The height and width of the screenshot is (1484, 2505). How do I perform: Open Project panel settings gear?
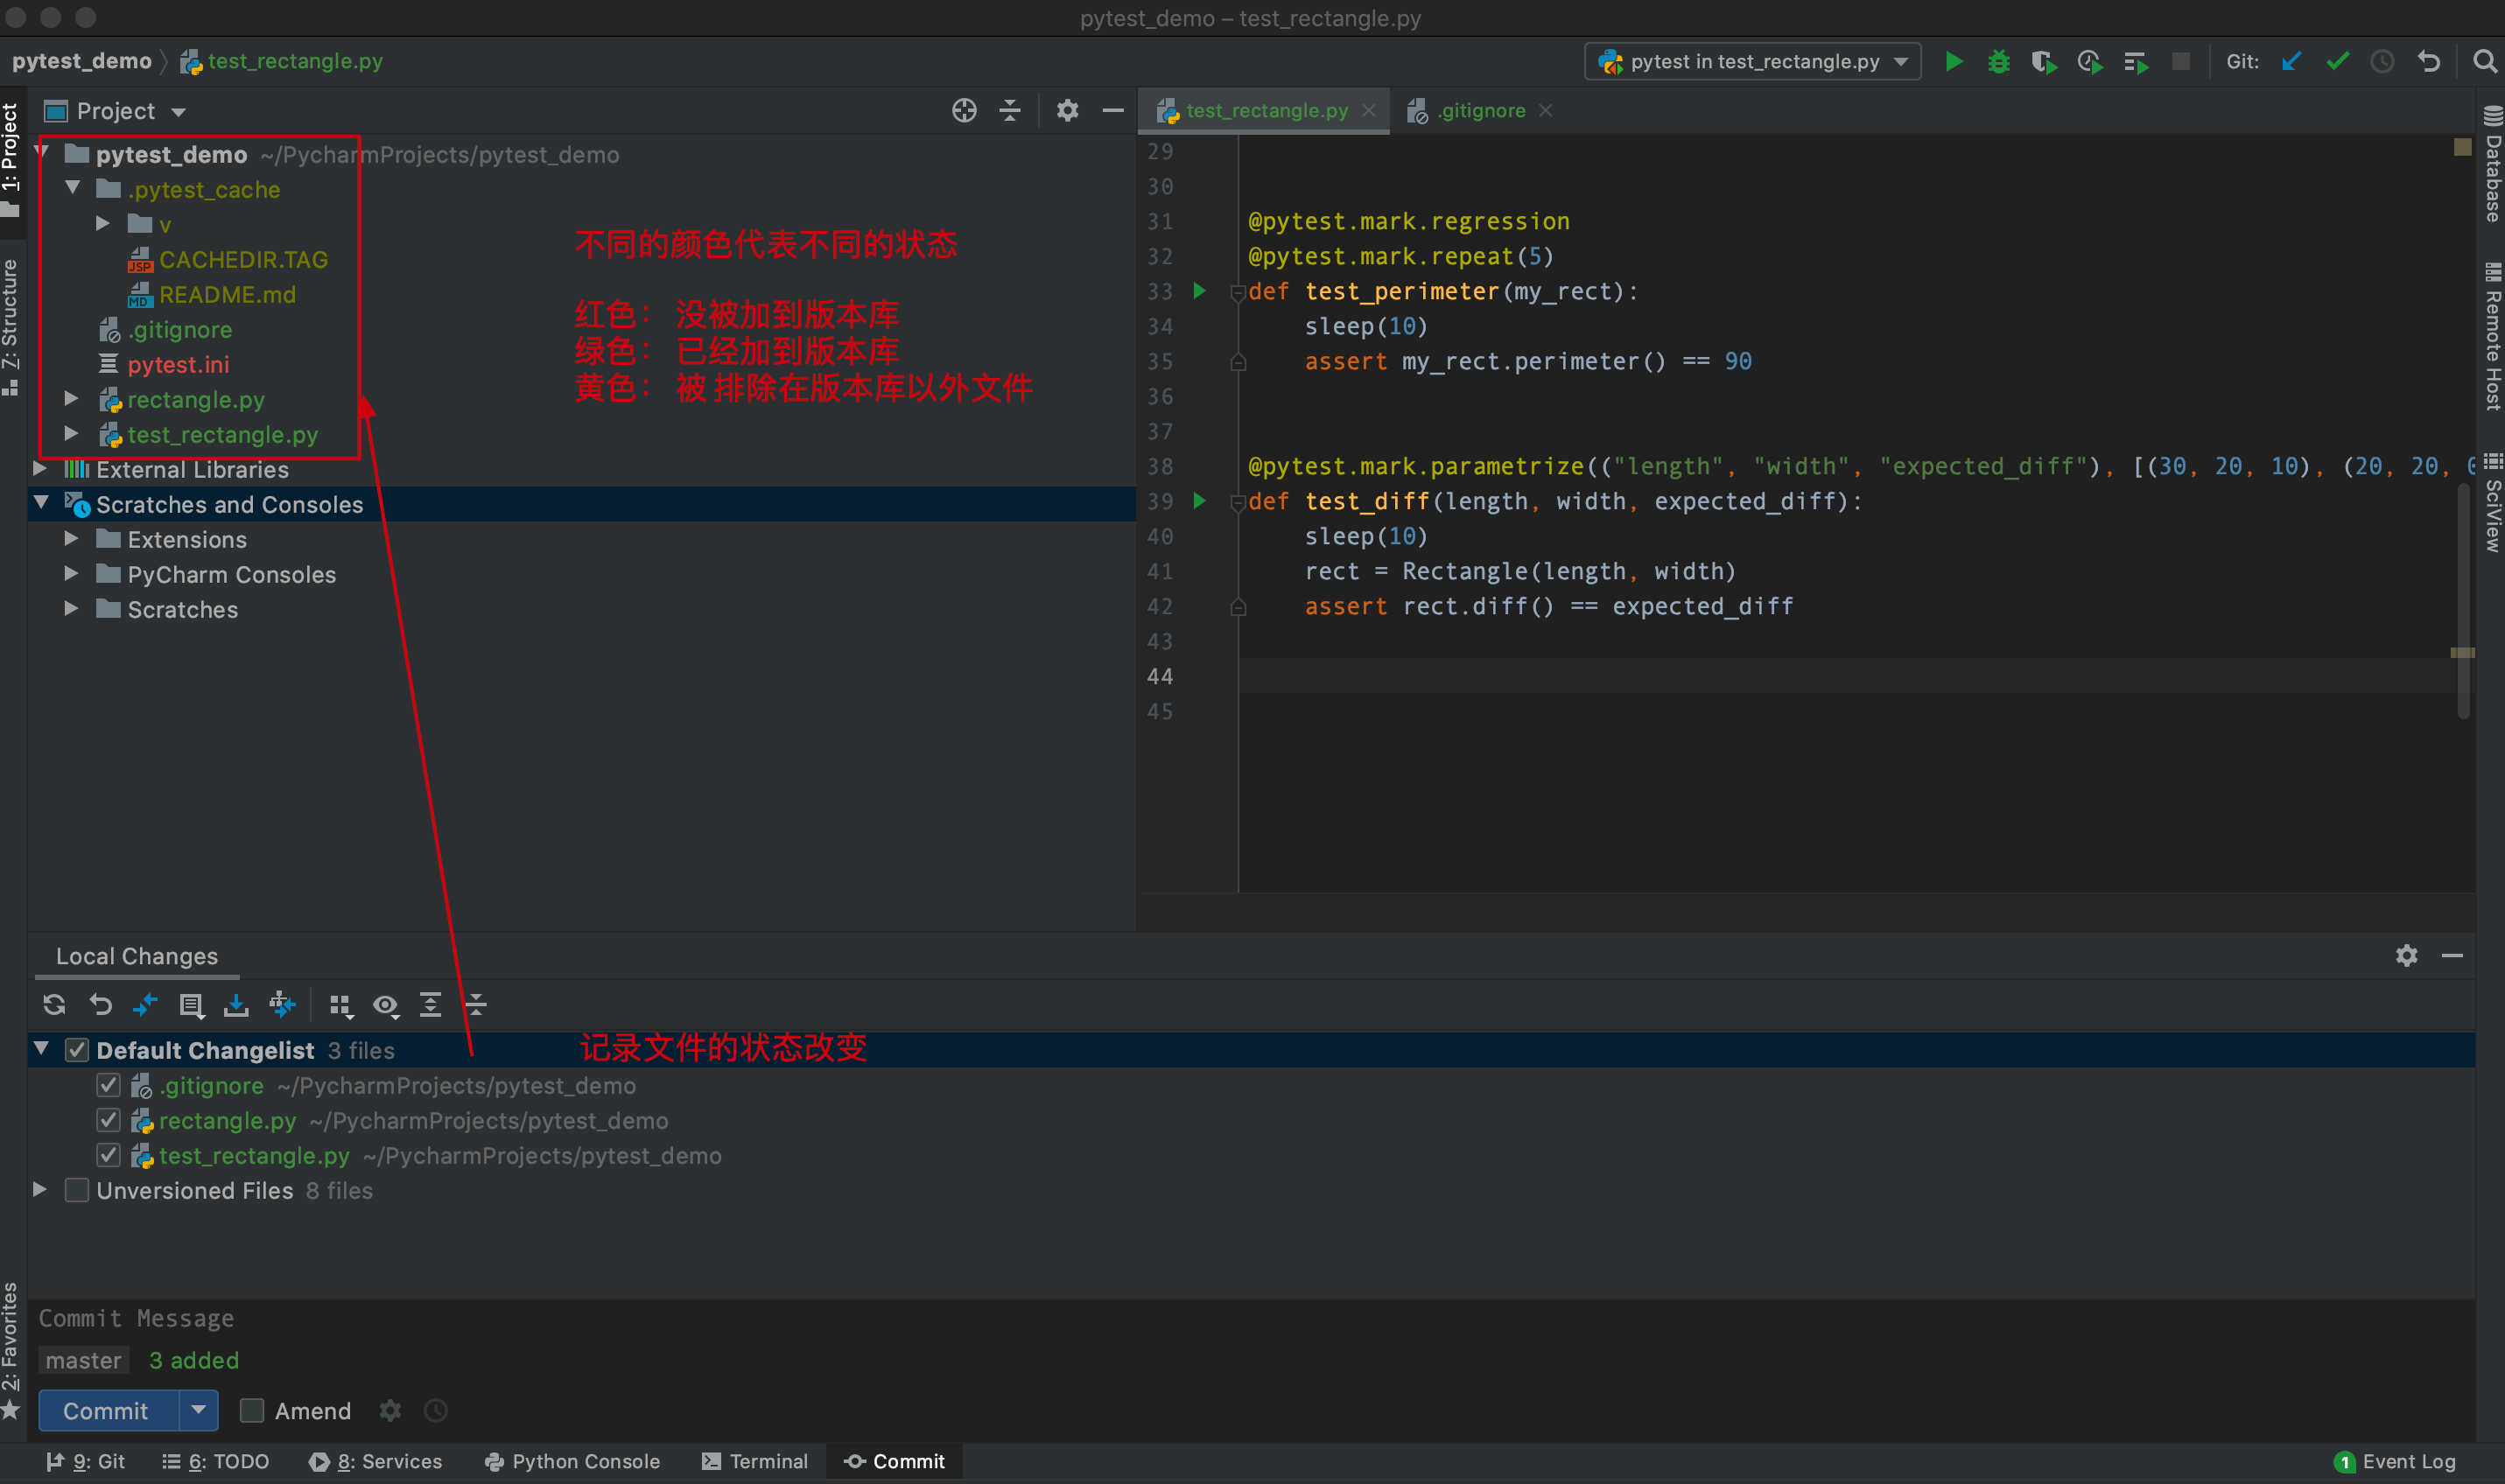(x=1067, y=111)
